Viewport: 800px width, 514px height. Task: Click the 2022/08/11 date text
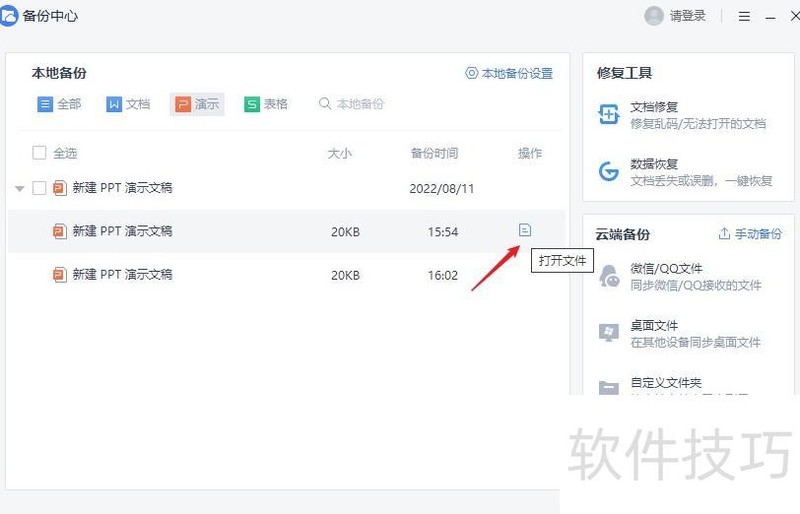click(x=442, y=189)
